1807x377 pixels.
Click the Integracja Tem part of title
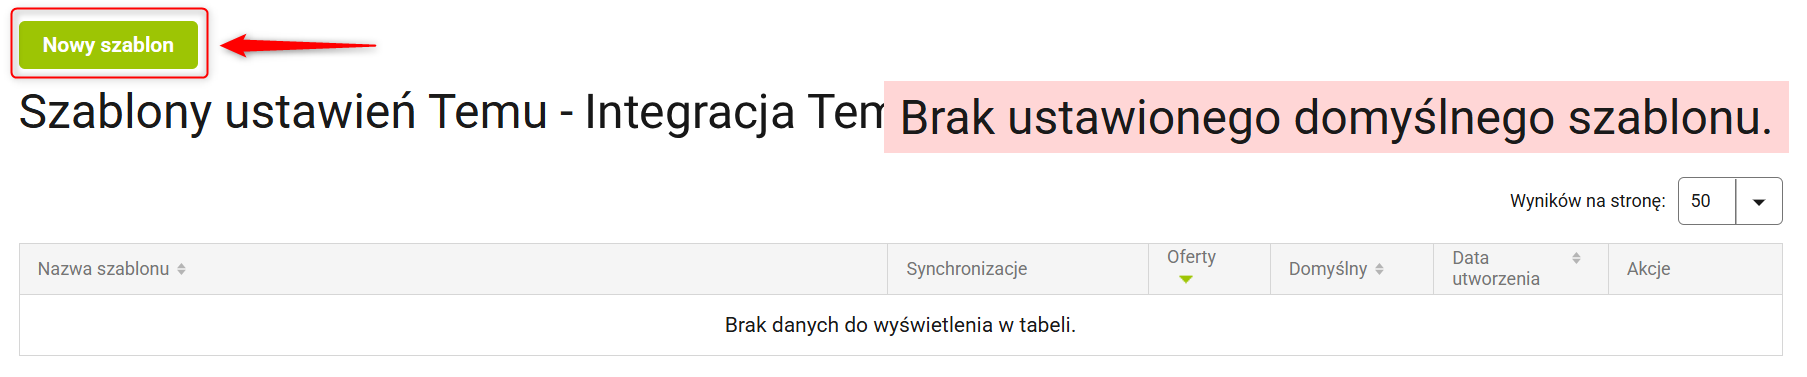(734, 111)
